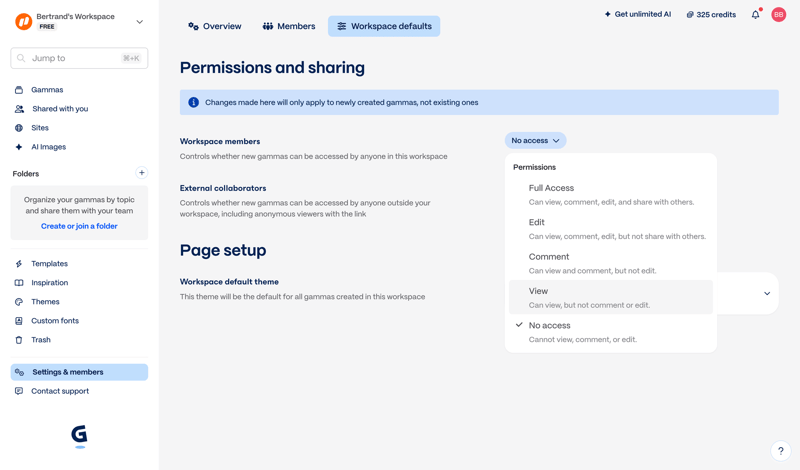Click the Settings & members gears icon
Image resolution: width=800 pixels, height=470 pixels.
[x=19, y=372]
